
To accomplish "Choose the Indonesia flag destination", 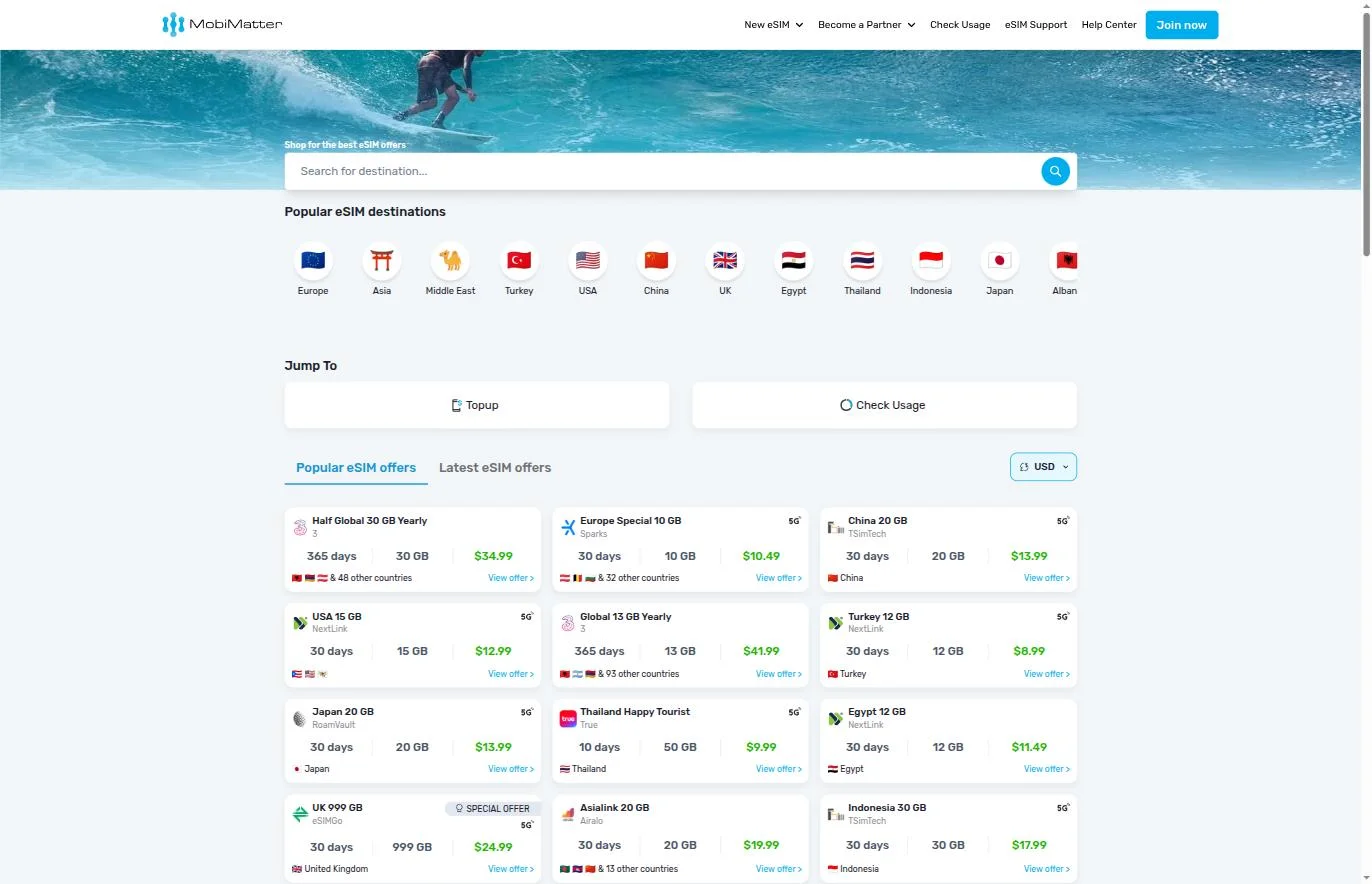I will tap(931, 261).
